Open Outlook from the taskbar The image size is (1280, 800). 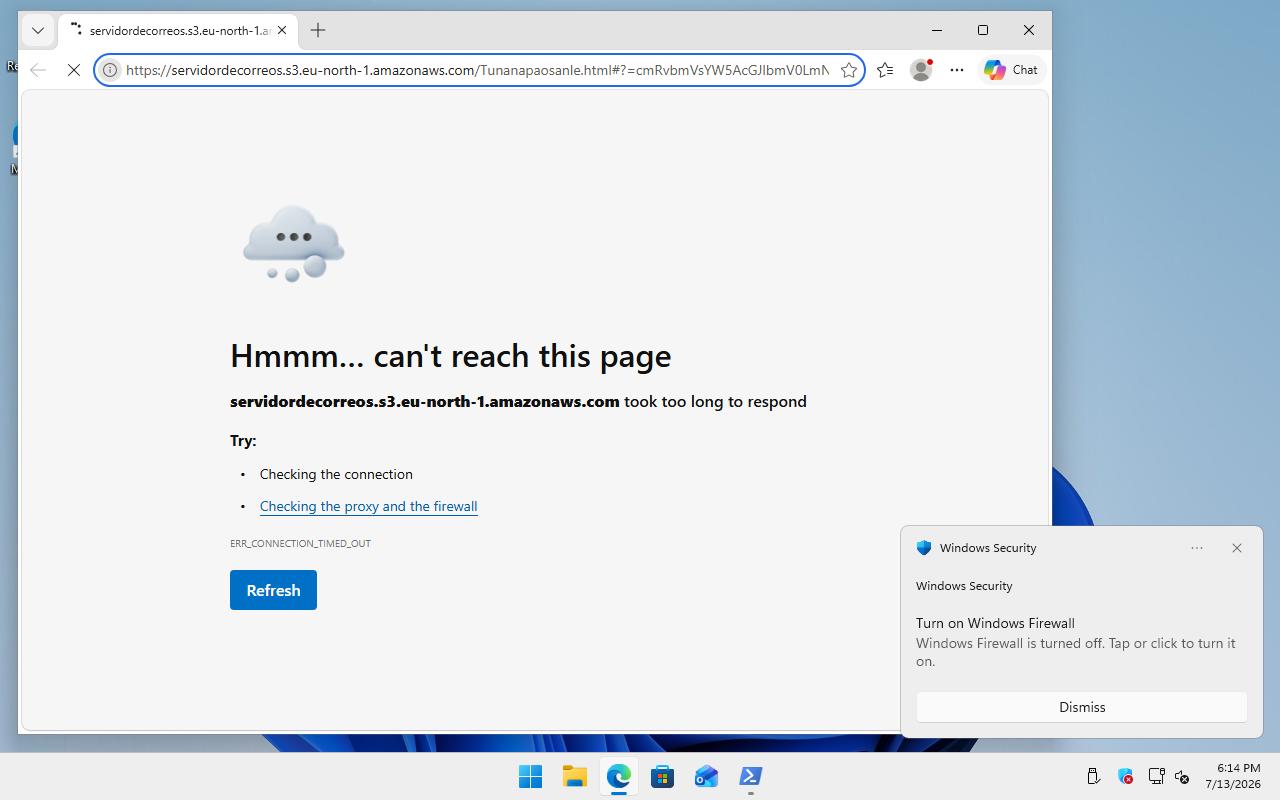tap(706, 776)
